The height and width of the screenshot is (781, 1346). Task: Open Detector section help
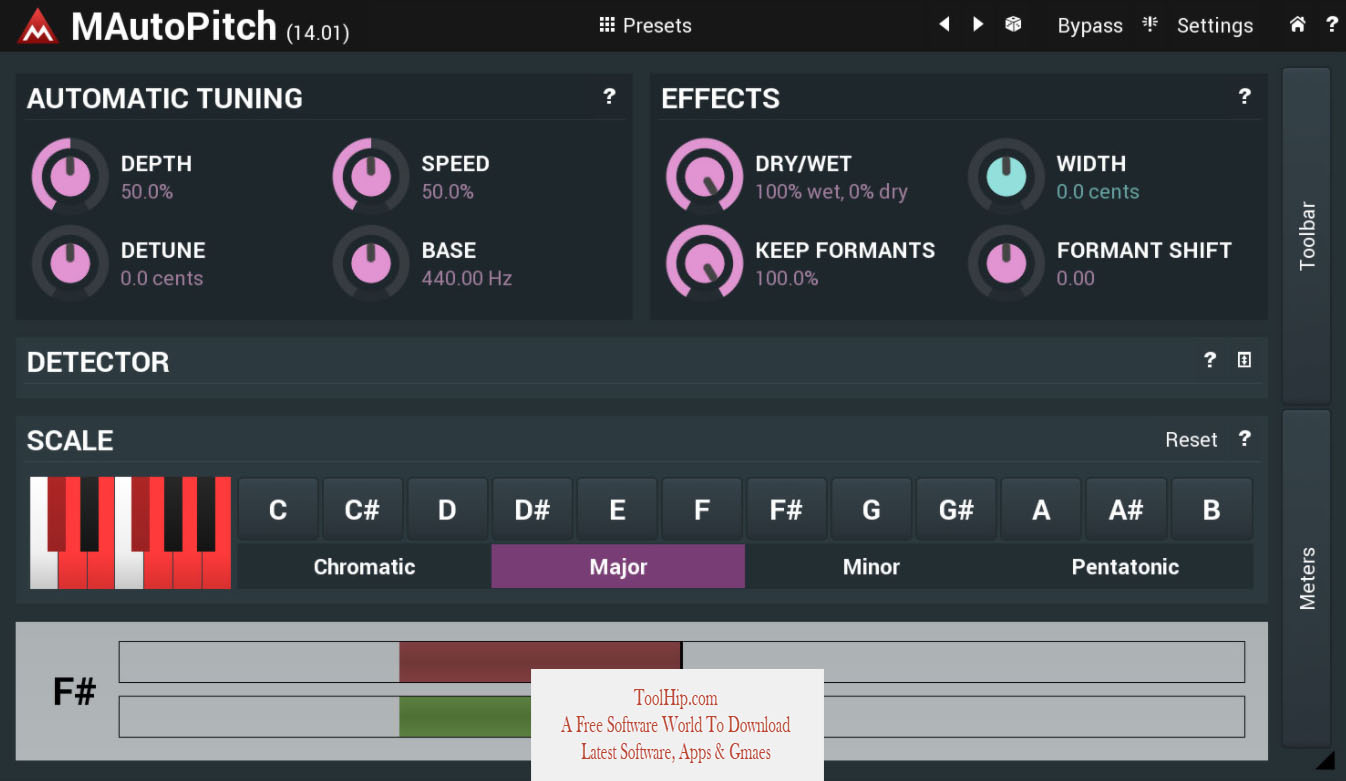click(1210, 360)
